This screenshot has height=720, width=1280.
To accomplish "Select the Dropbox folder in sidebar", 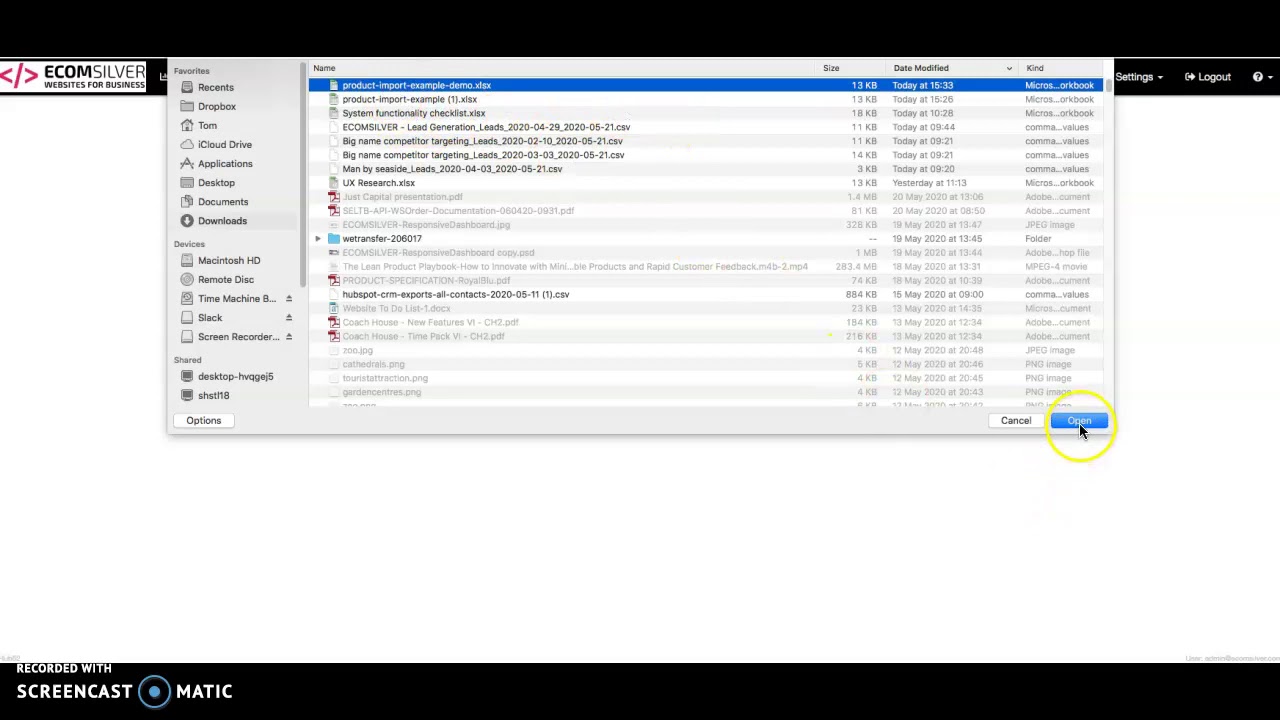I will click(216, 106).
